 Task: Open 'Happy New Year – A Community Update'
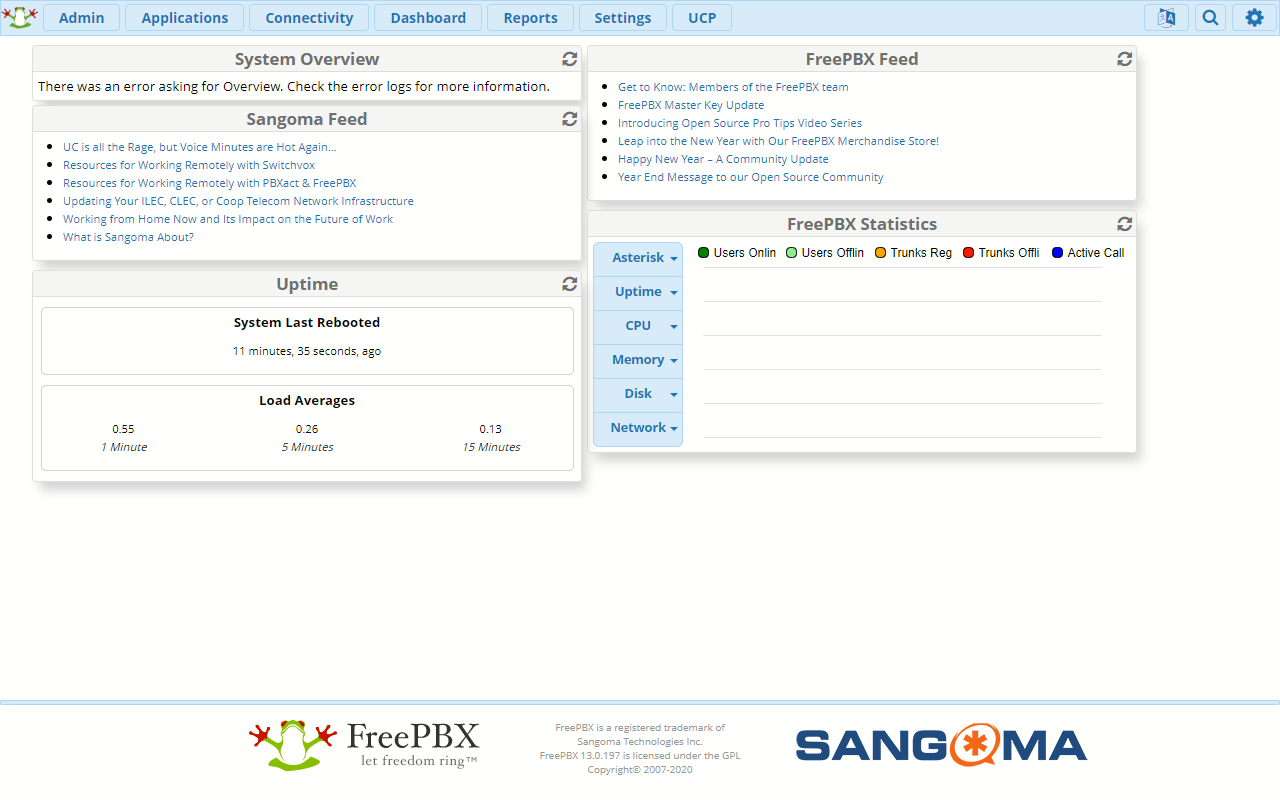tap(723, 159)
